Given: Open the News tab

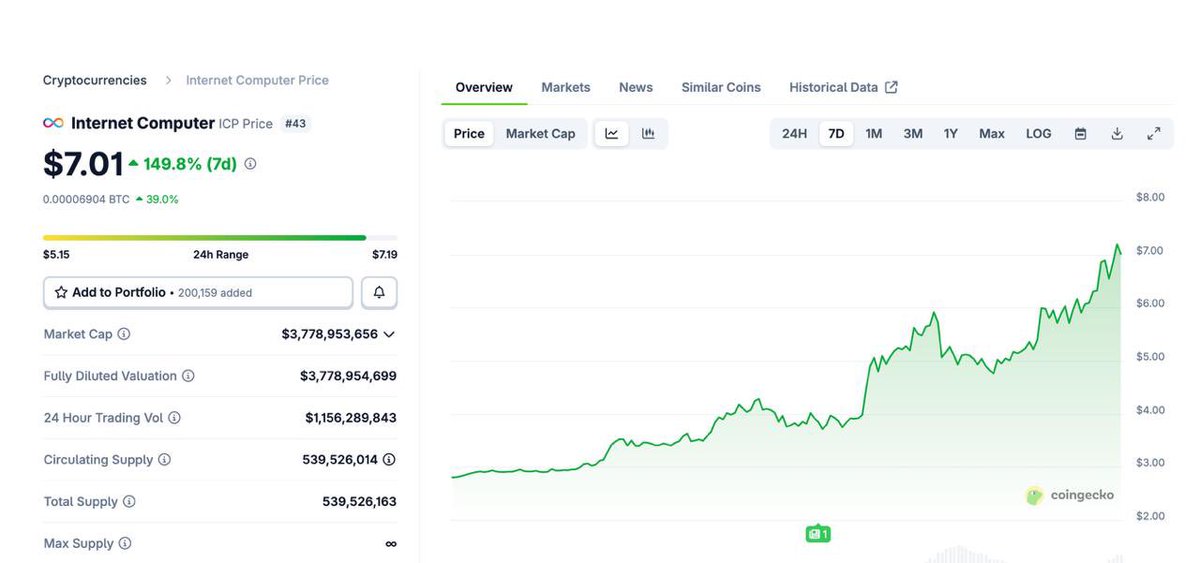Looking at the screenshot, I should point(636,87).
